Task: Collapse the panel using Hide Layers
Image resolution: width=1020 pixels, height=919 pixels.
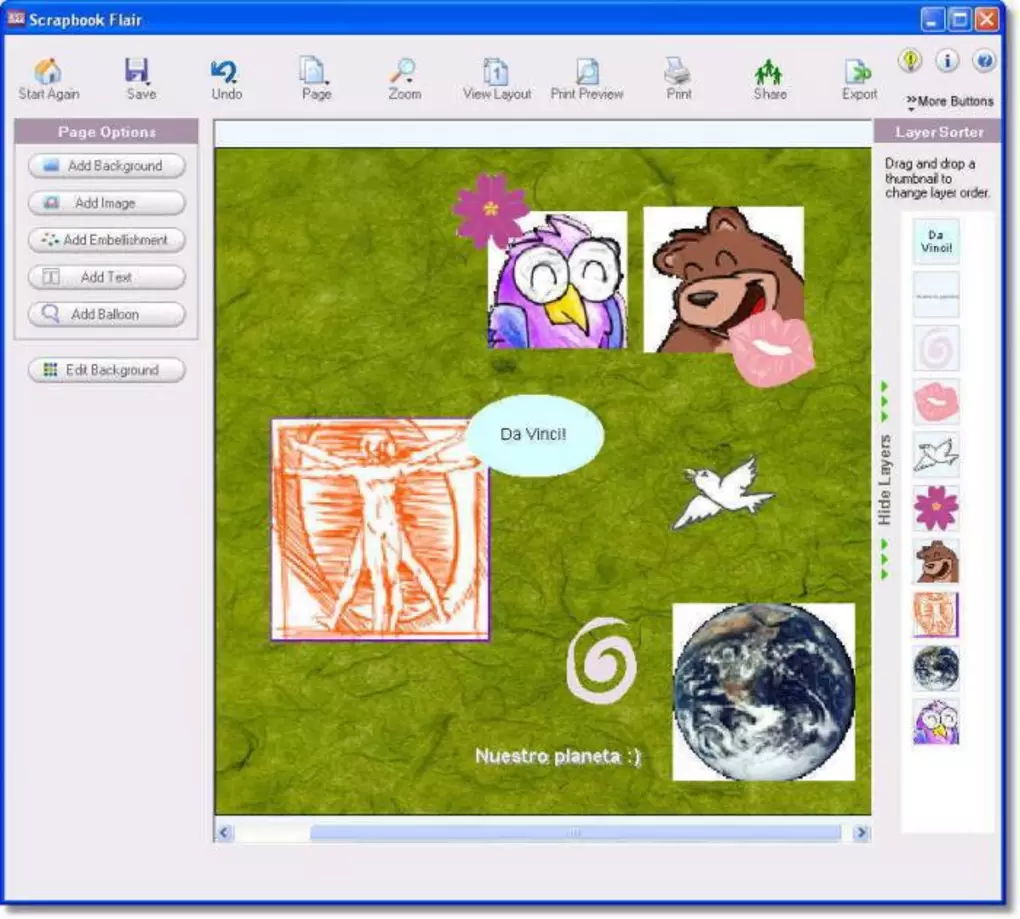Action: [x=885, y=480]
